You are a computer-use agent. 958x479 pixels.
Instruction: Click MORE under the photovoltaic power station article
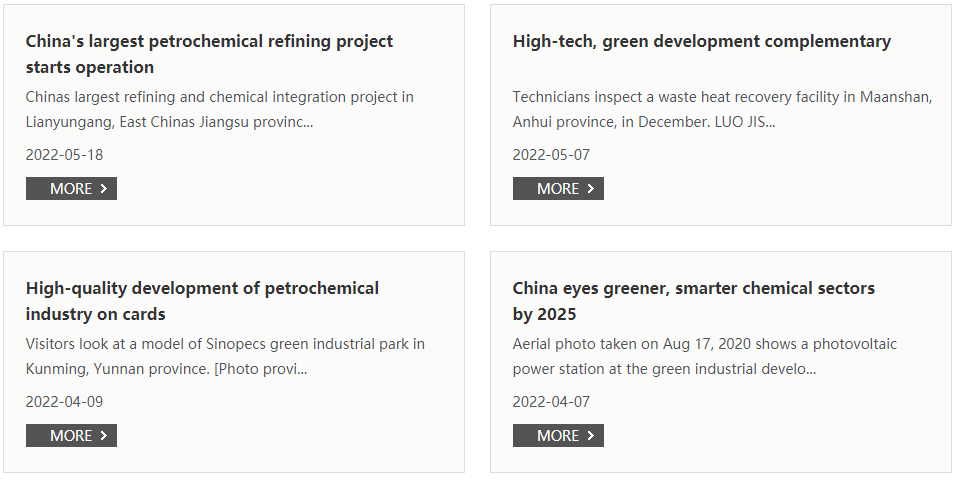(558, 436)
